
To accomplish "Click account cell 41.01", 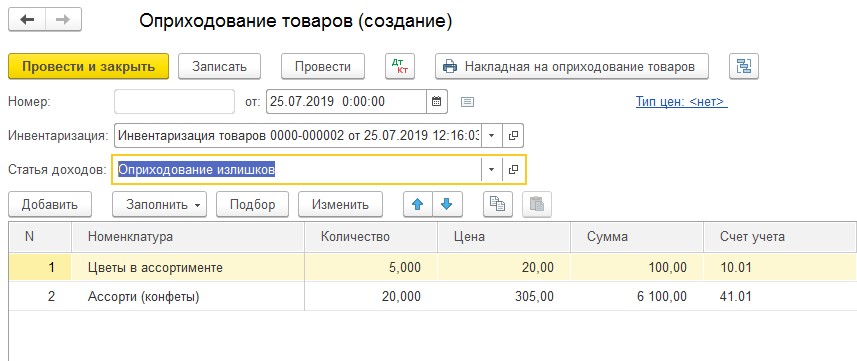I will tap(780, 296).
